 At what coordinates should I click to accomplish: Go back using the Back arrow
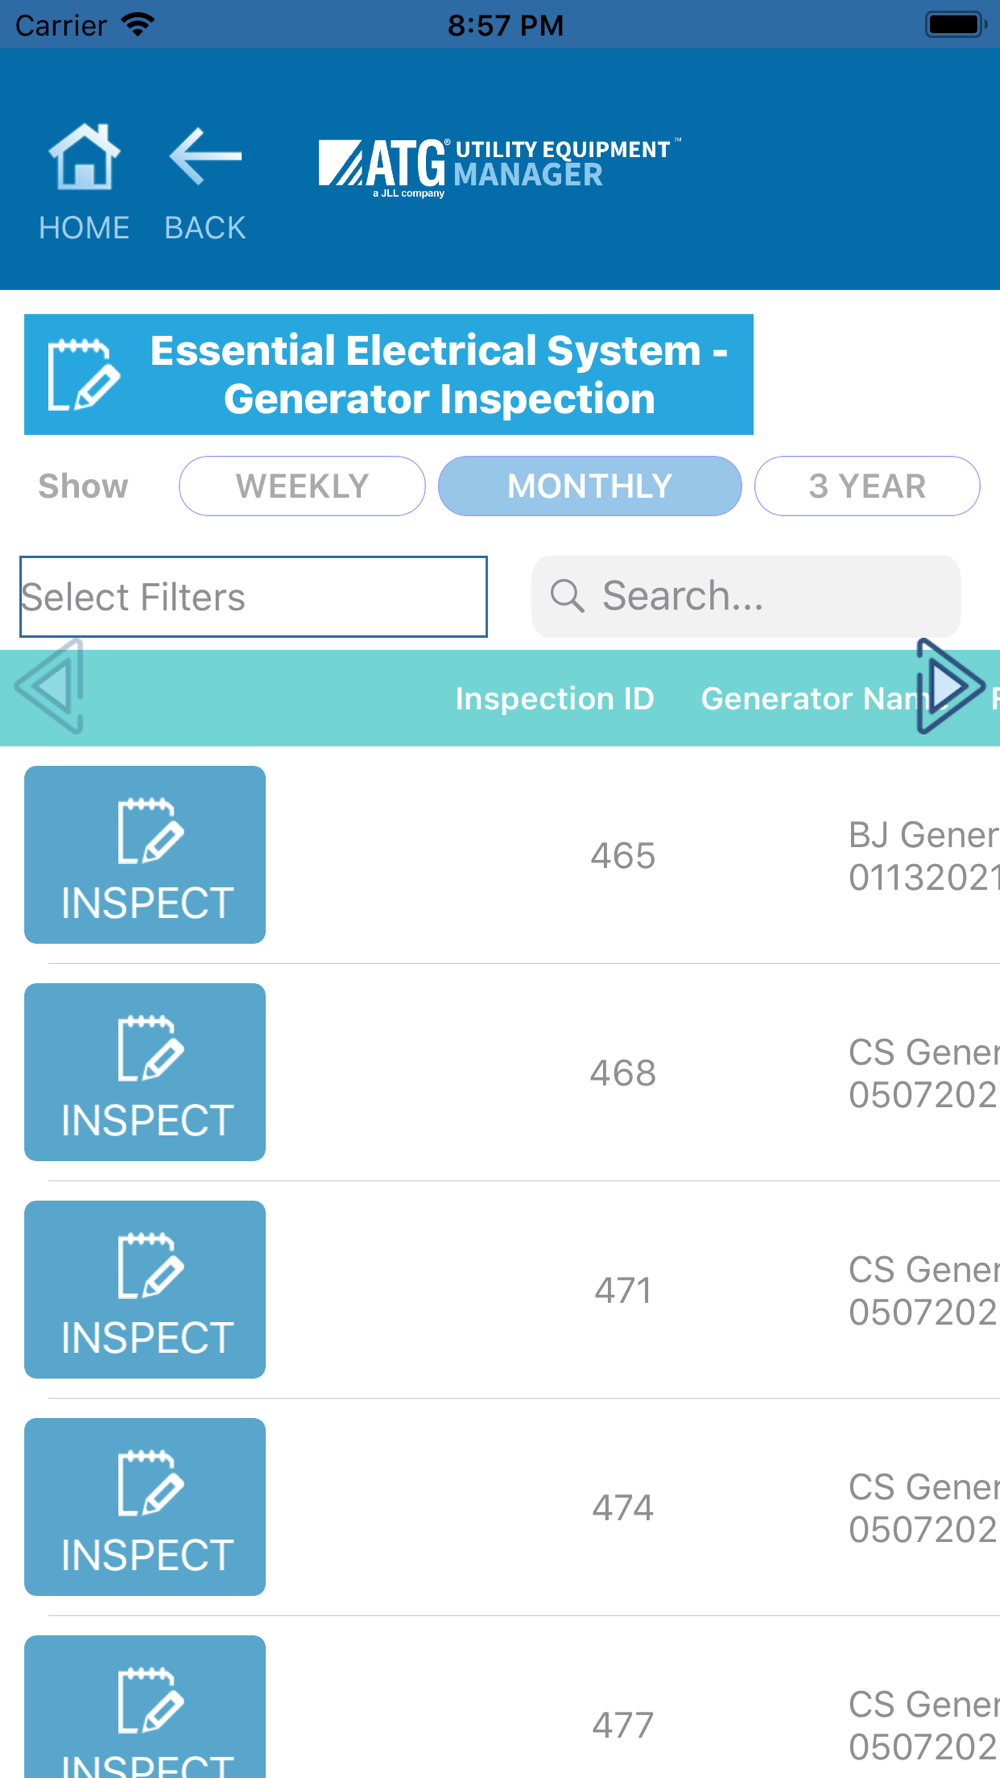point(205,158)
